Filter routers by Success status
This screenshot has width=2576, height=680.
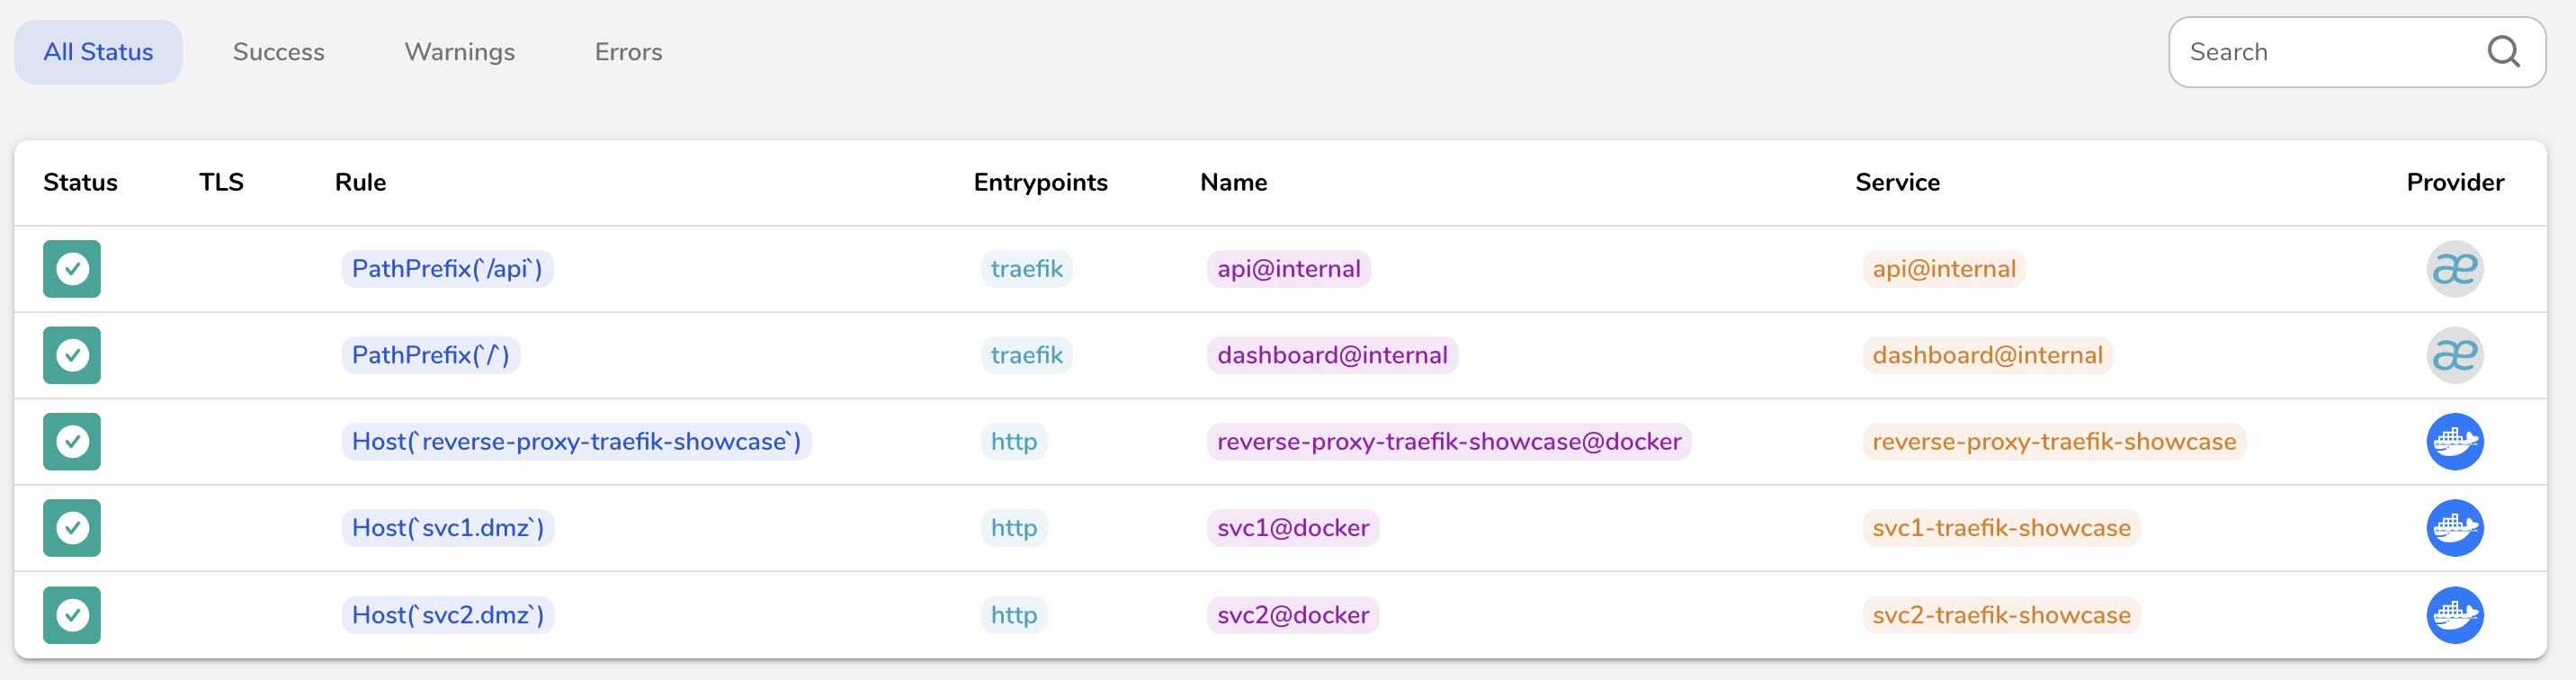point(278,52)
